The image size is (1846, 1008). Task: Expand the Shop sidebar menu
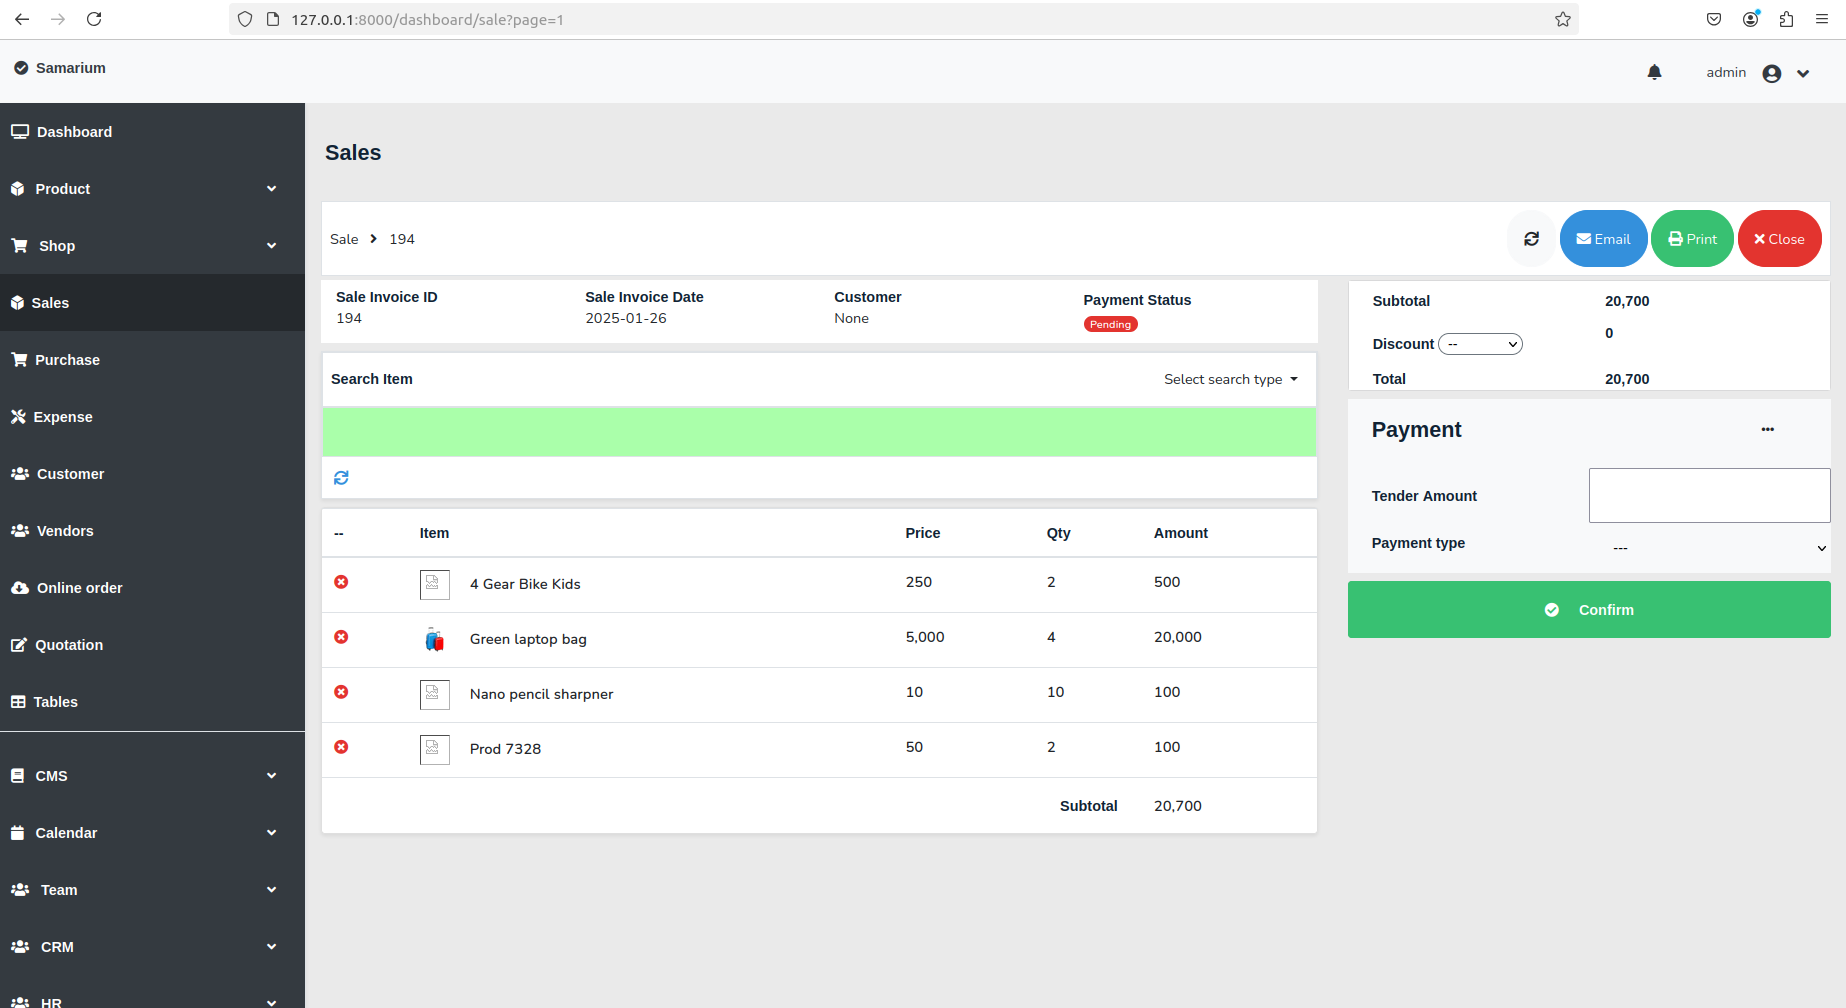(x=152, y=246)
